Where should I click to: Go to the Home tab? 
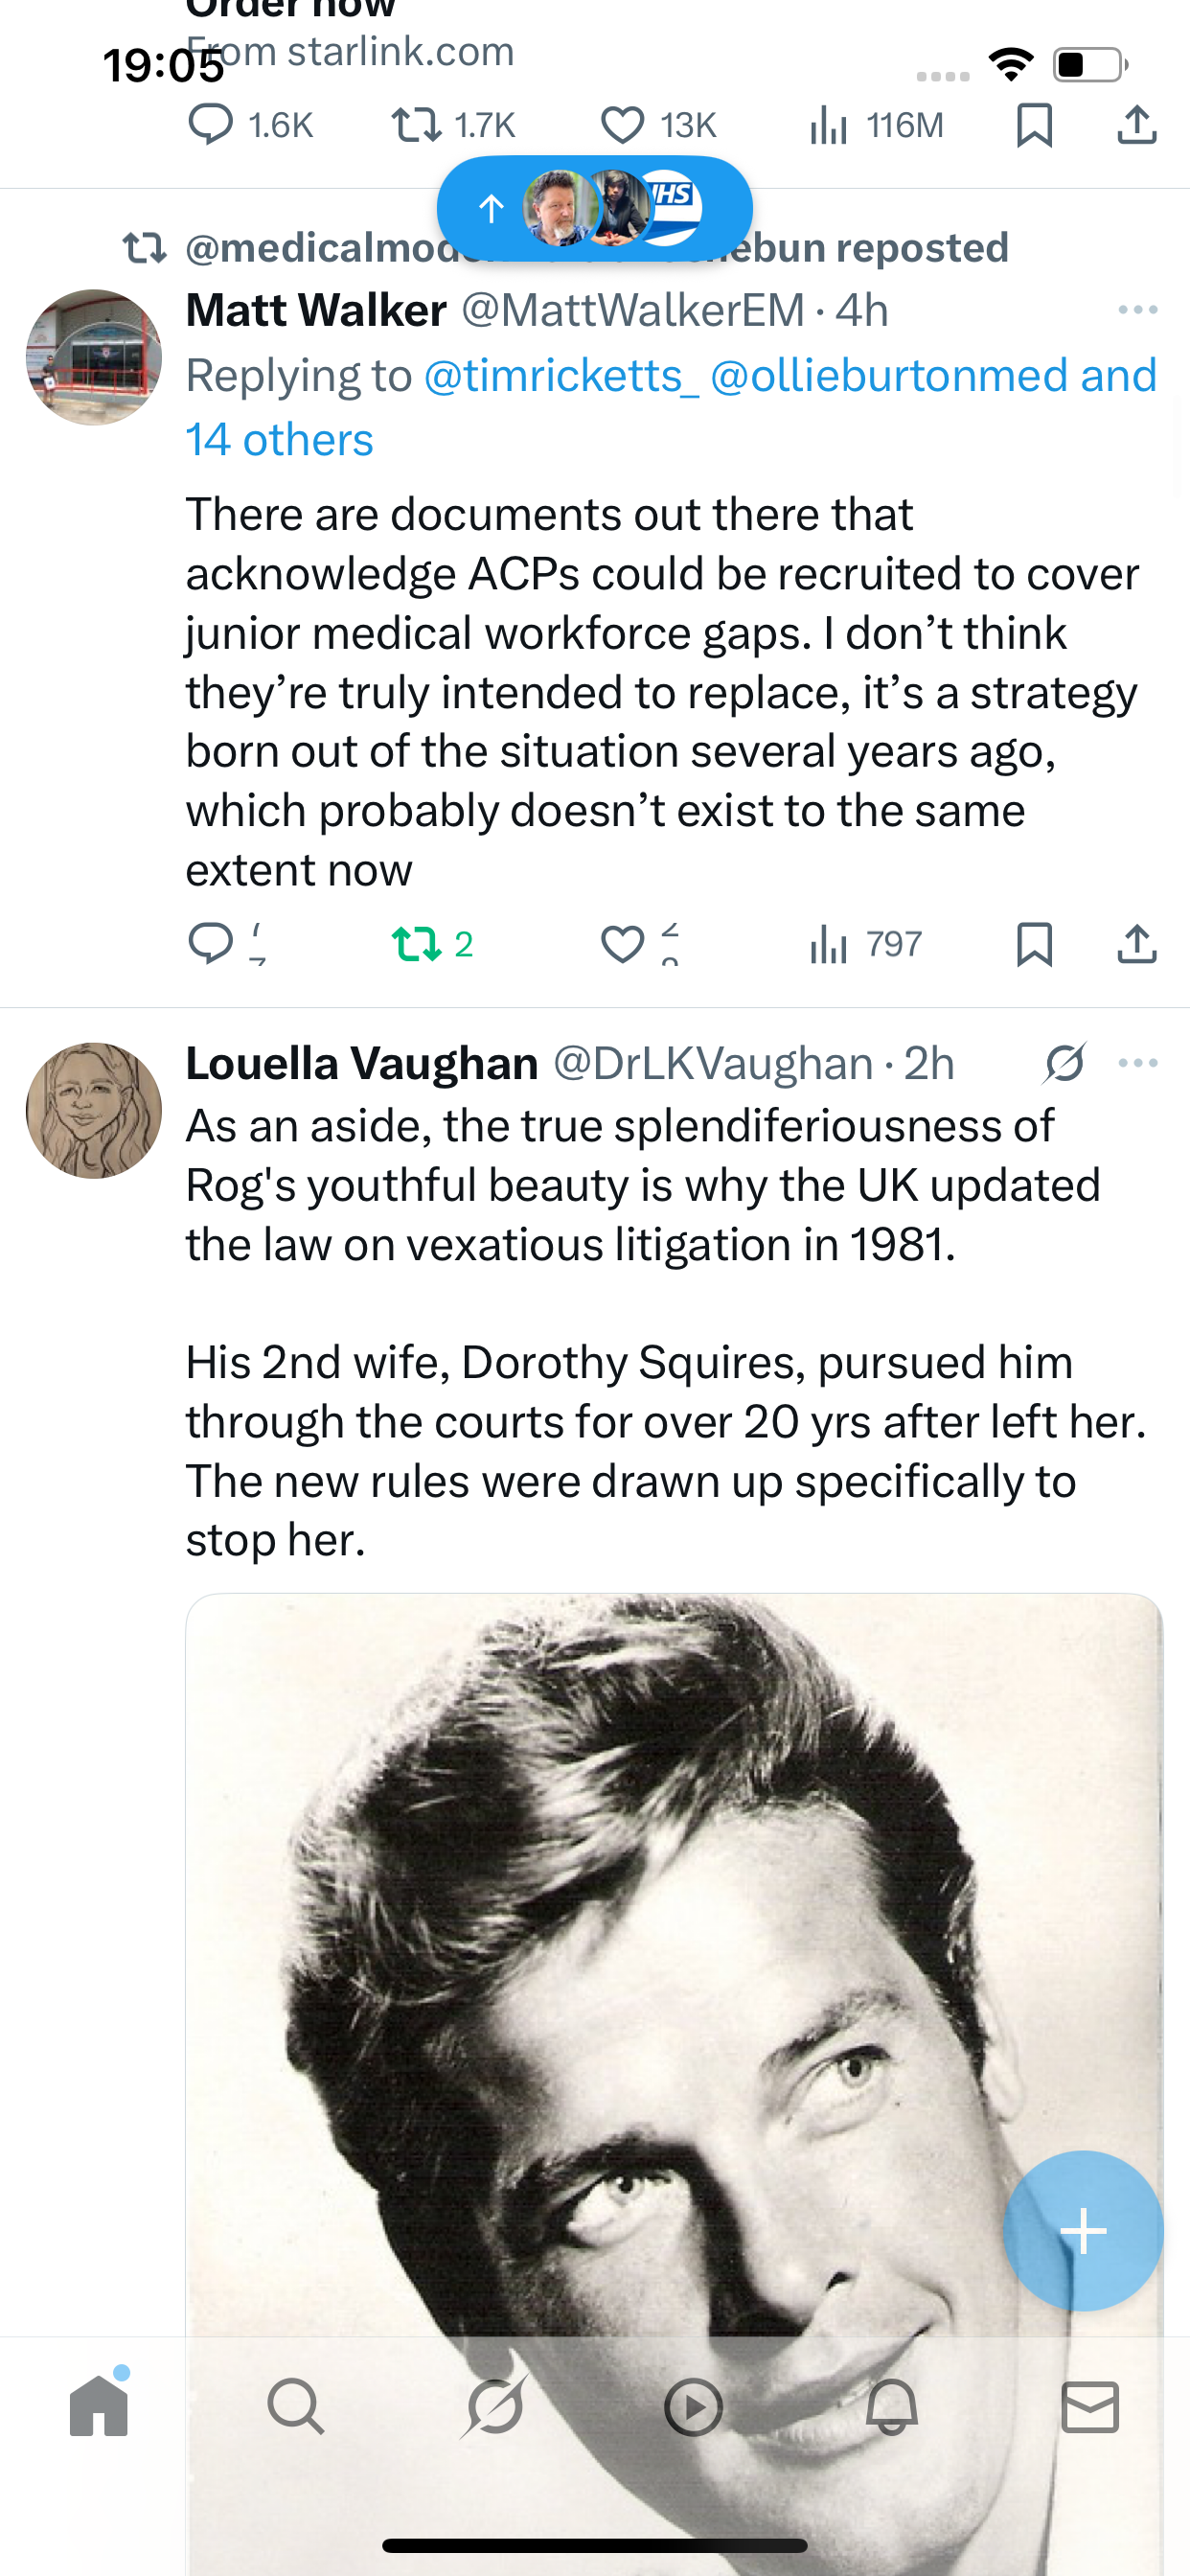pyautogui.click(x=99, y=2406)
